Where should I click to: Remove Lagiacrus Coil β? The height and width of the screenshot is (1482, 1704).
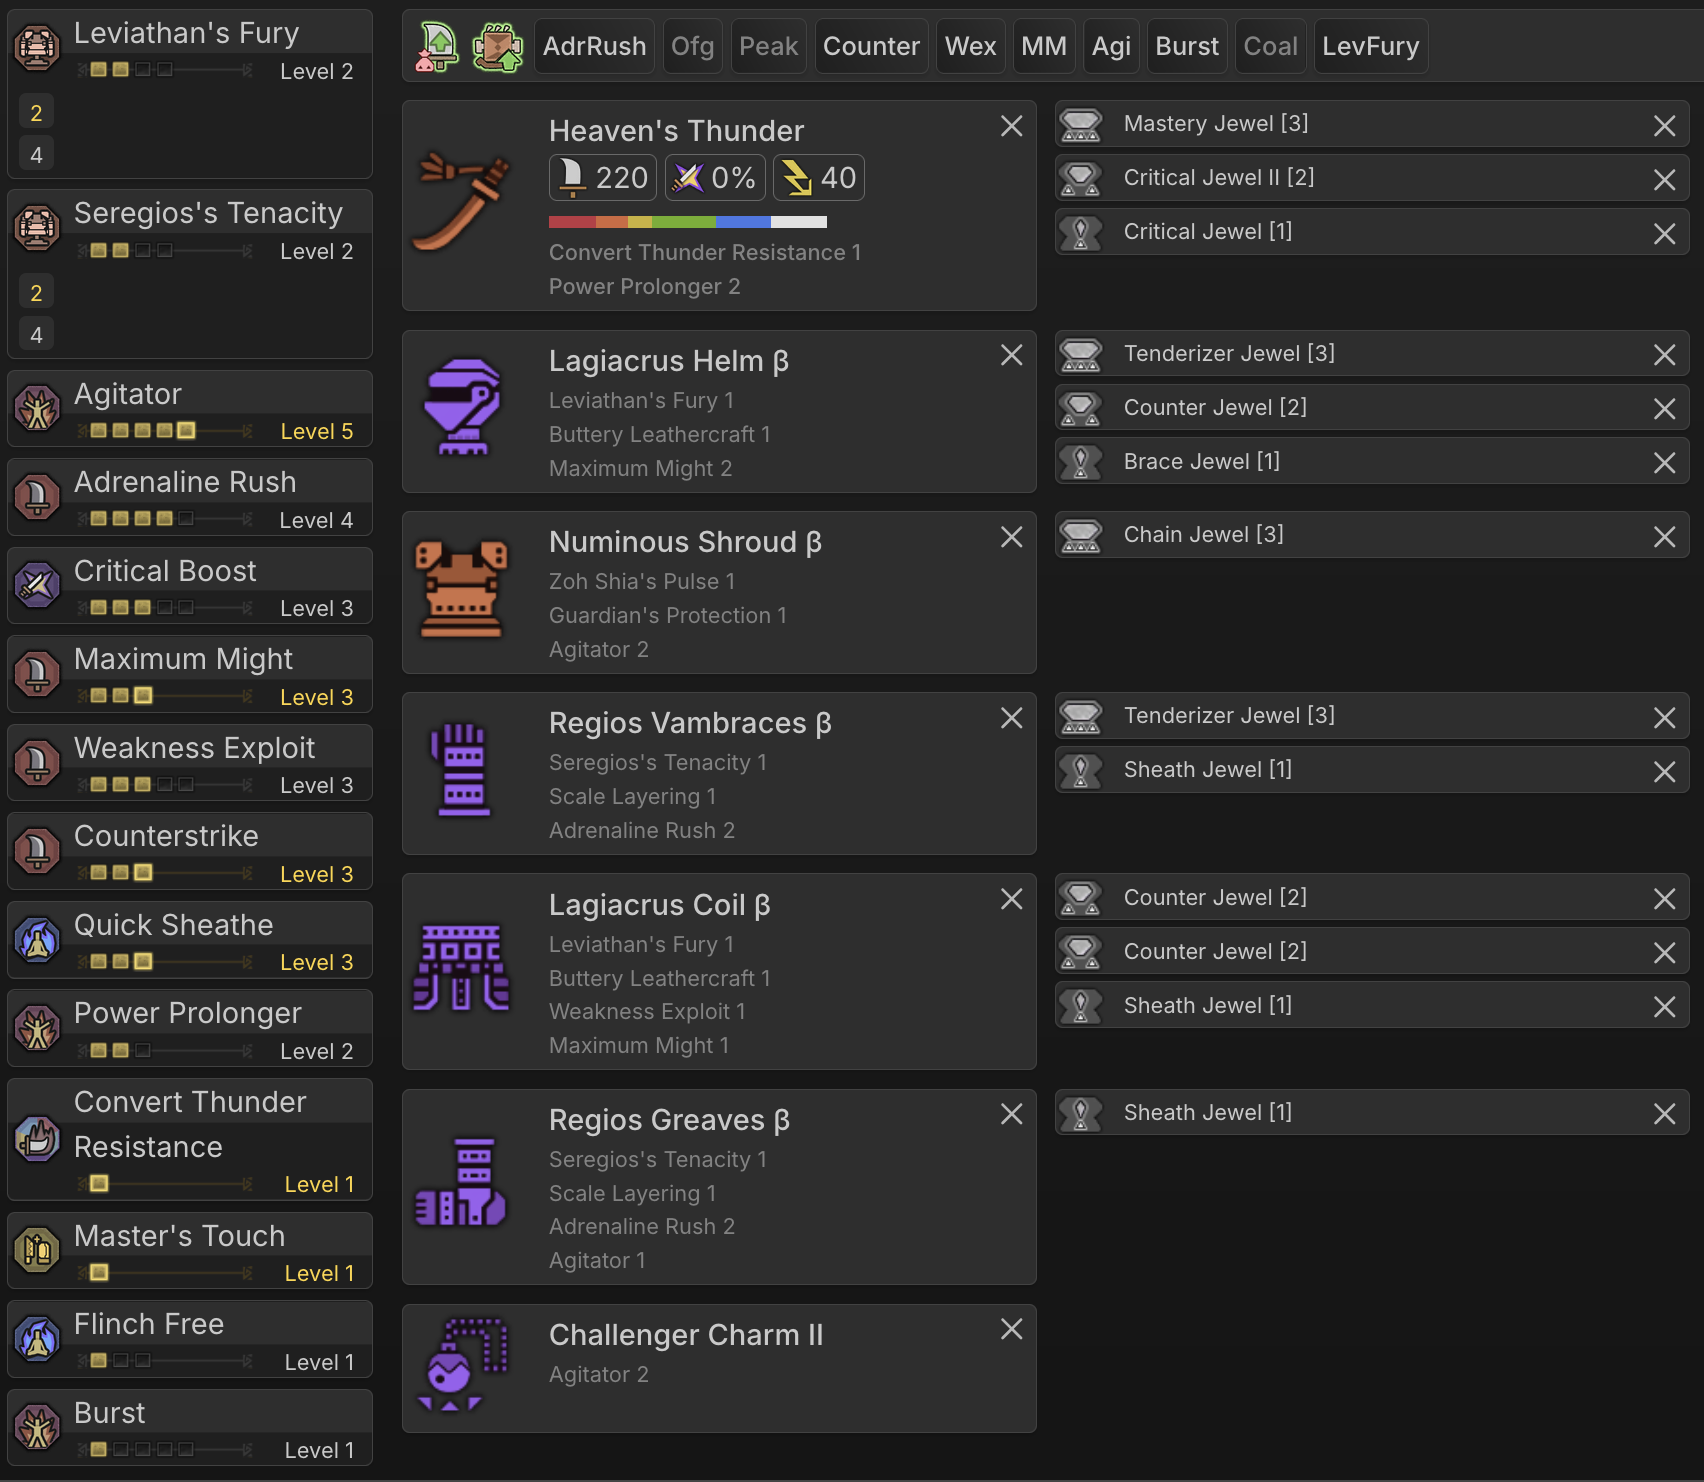click(x=1011, y=899)
